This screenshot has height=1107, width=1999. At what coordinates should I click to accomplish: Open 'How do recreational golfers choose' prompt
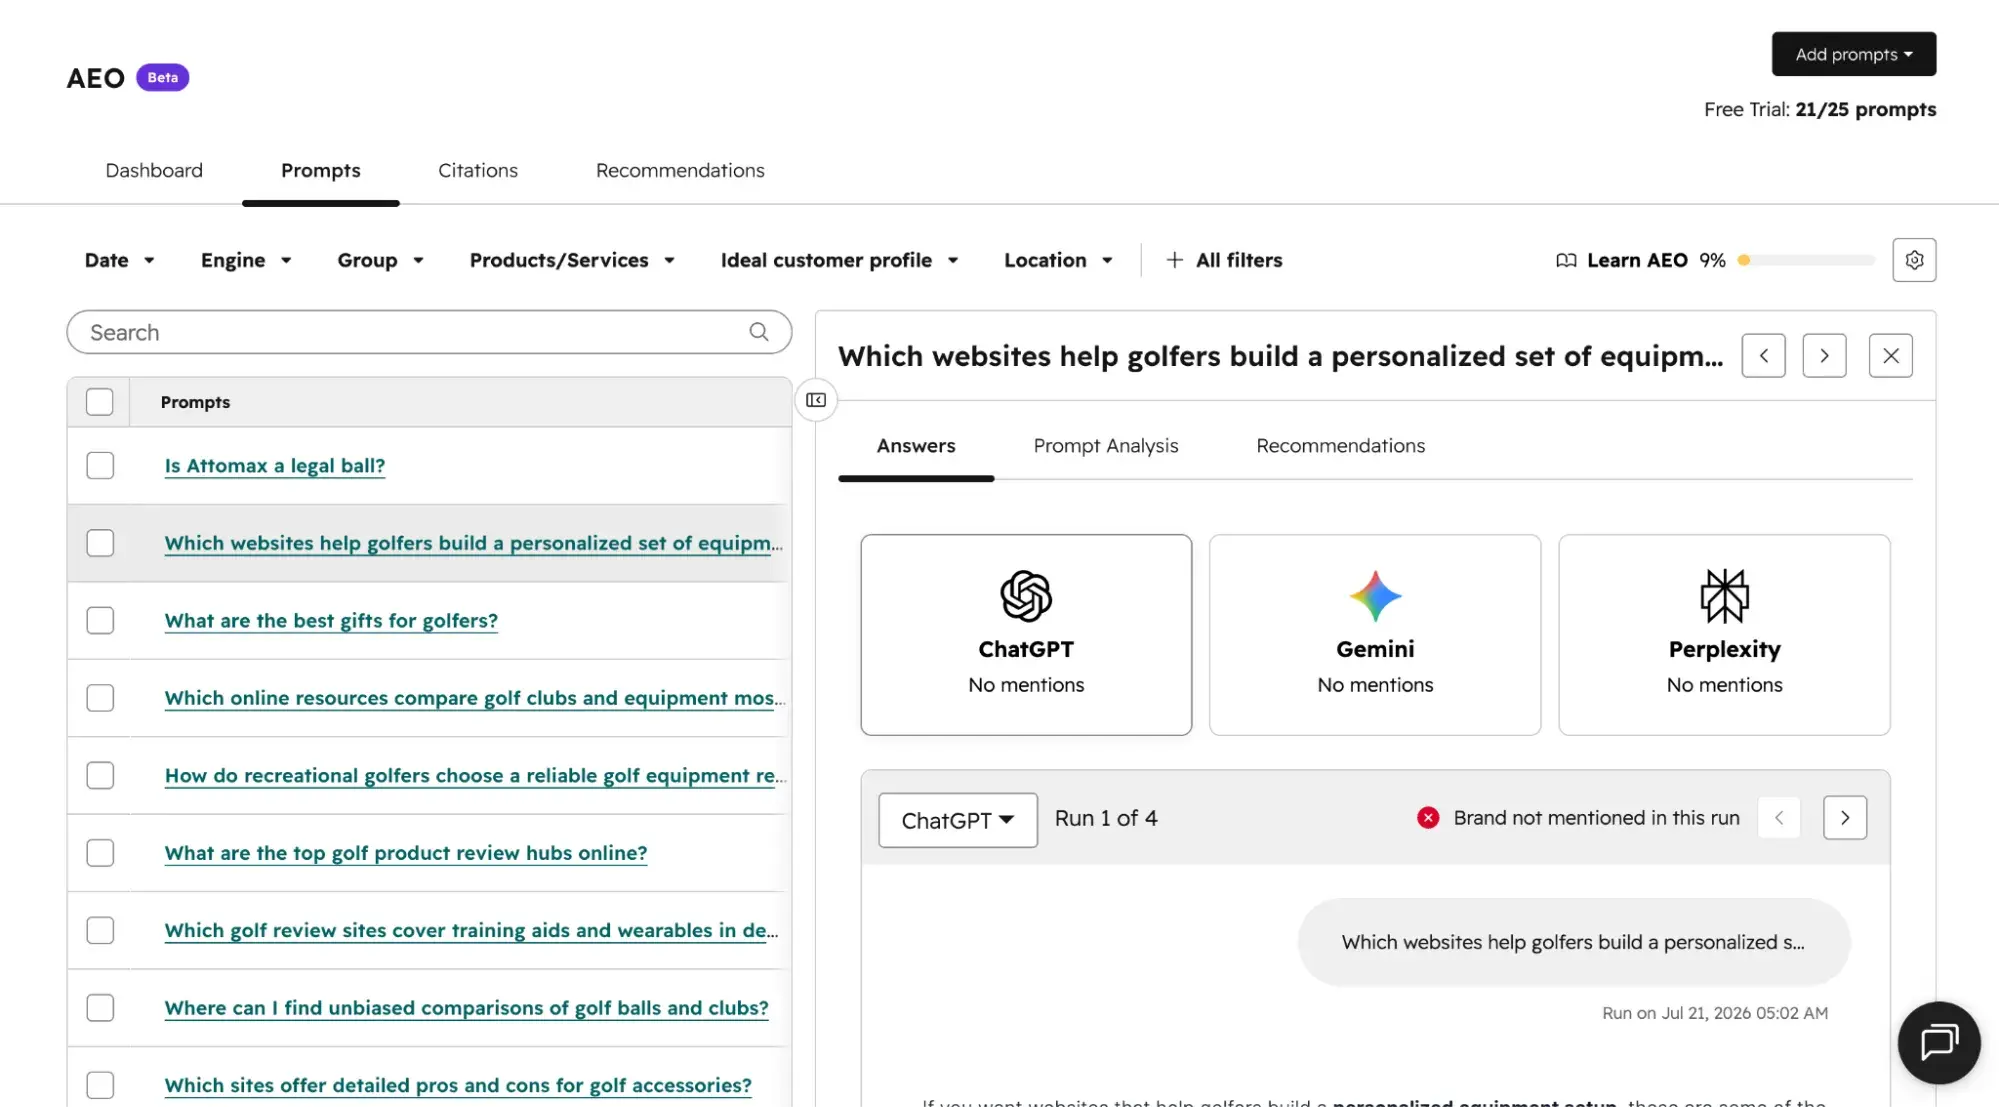pyautogui.click(x=475, y=776)
